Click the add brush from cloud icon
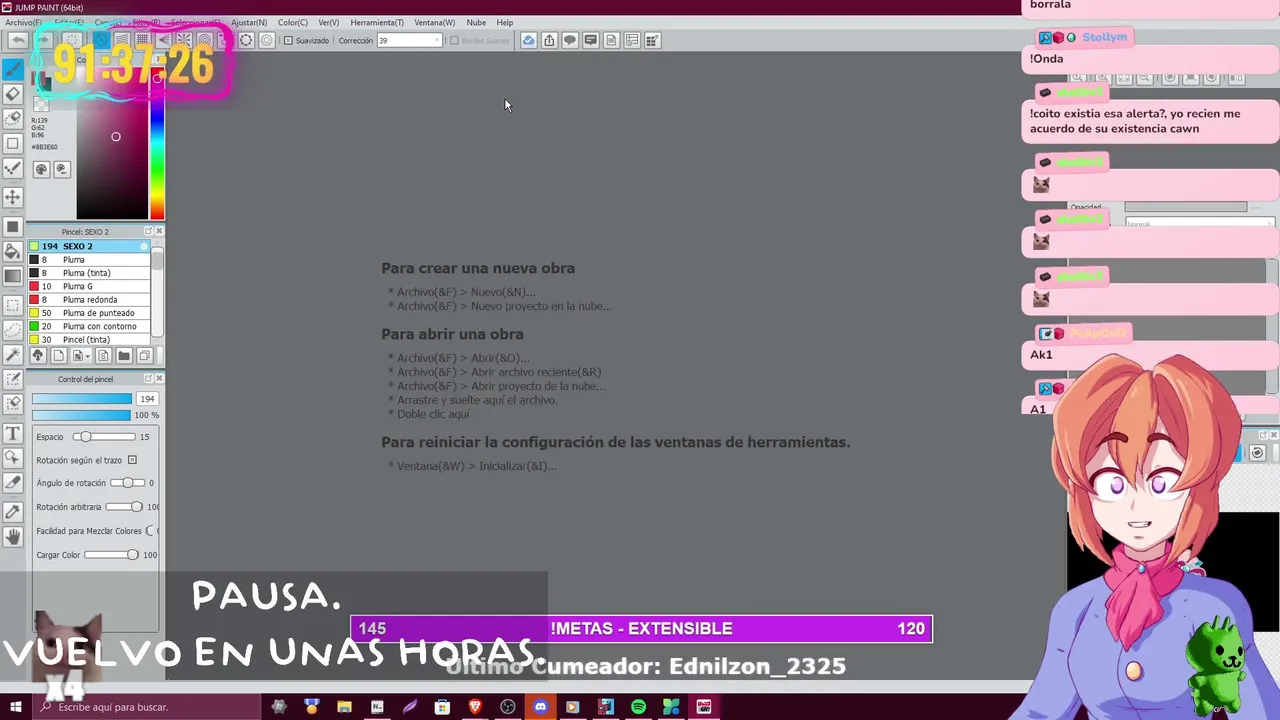 (x=38, y=355)
